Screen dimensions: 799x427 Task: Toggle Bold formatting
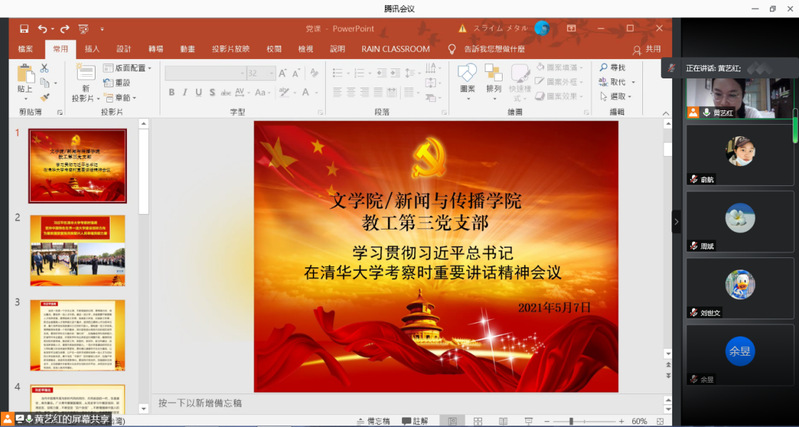click(172, 92)
